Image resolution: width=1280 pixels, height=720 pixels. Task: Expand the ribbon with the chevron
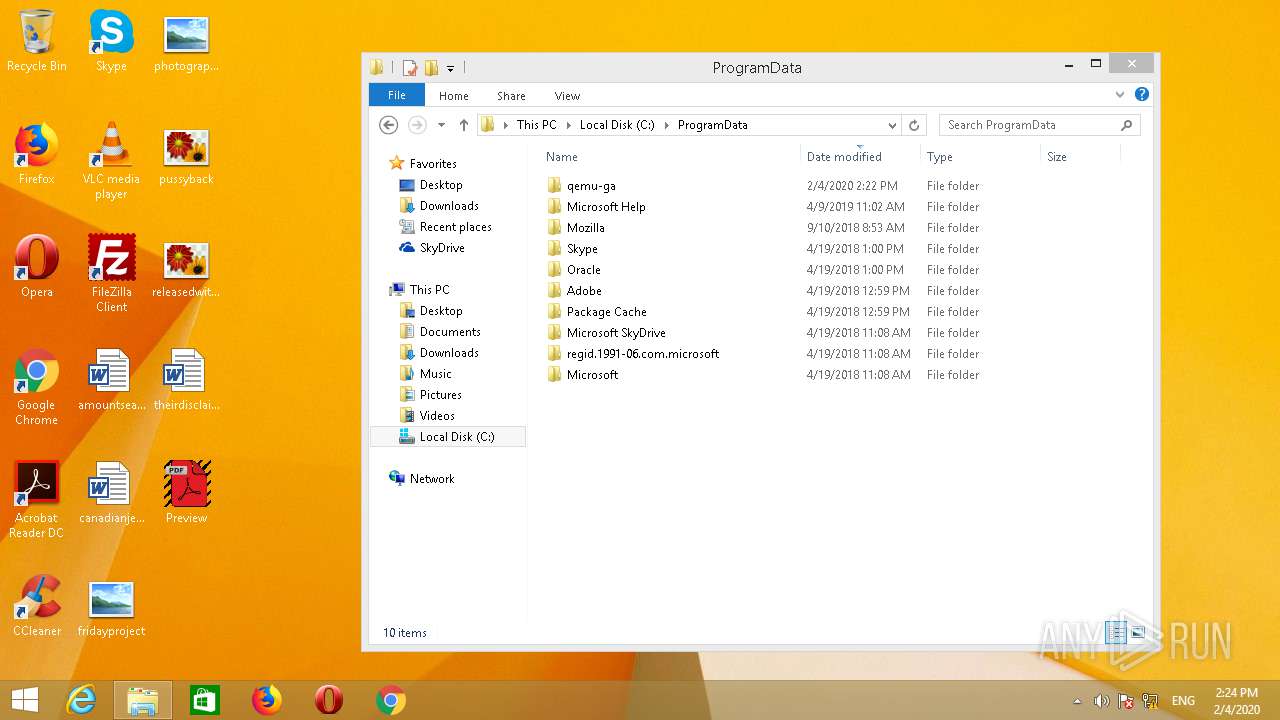tap(1120, 95)
